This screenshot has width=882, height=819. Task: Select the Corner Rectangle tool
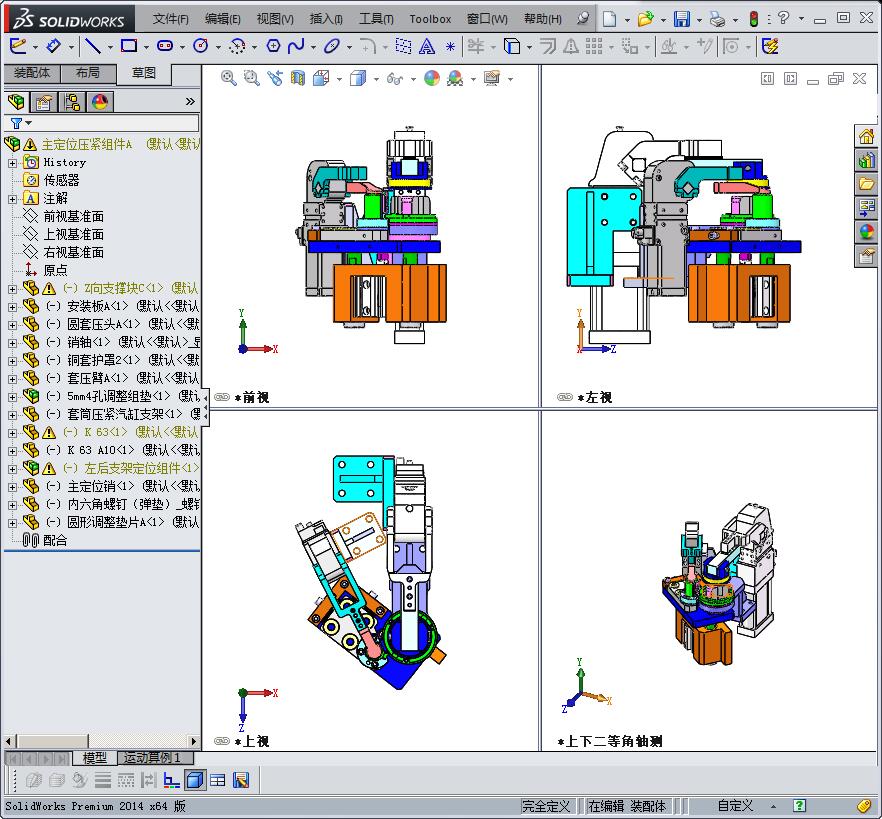[129, 46]
